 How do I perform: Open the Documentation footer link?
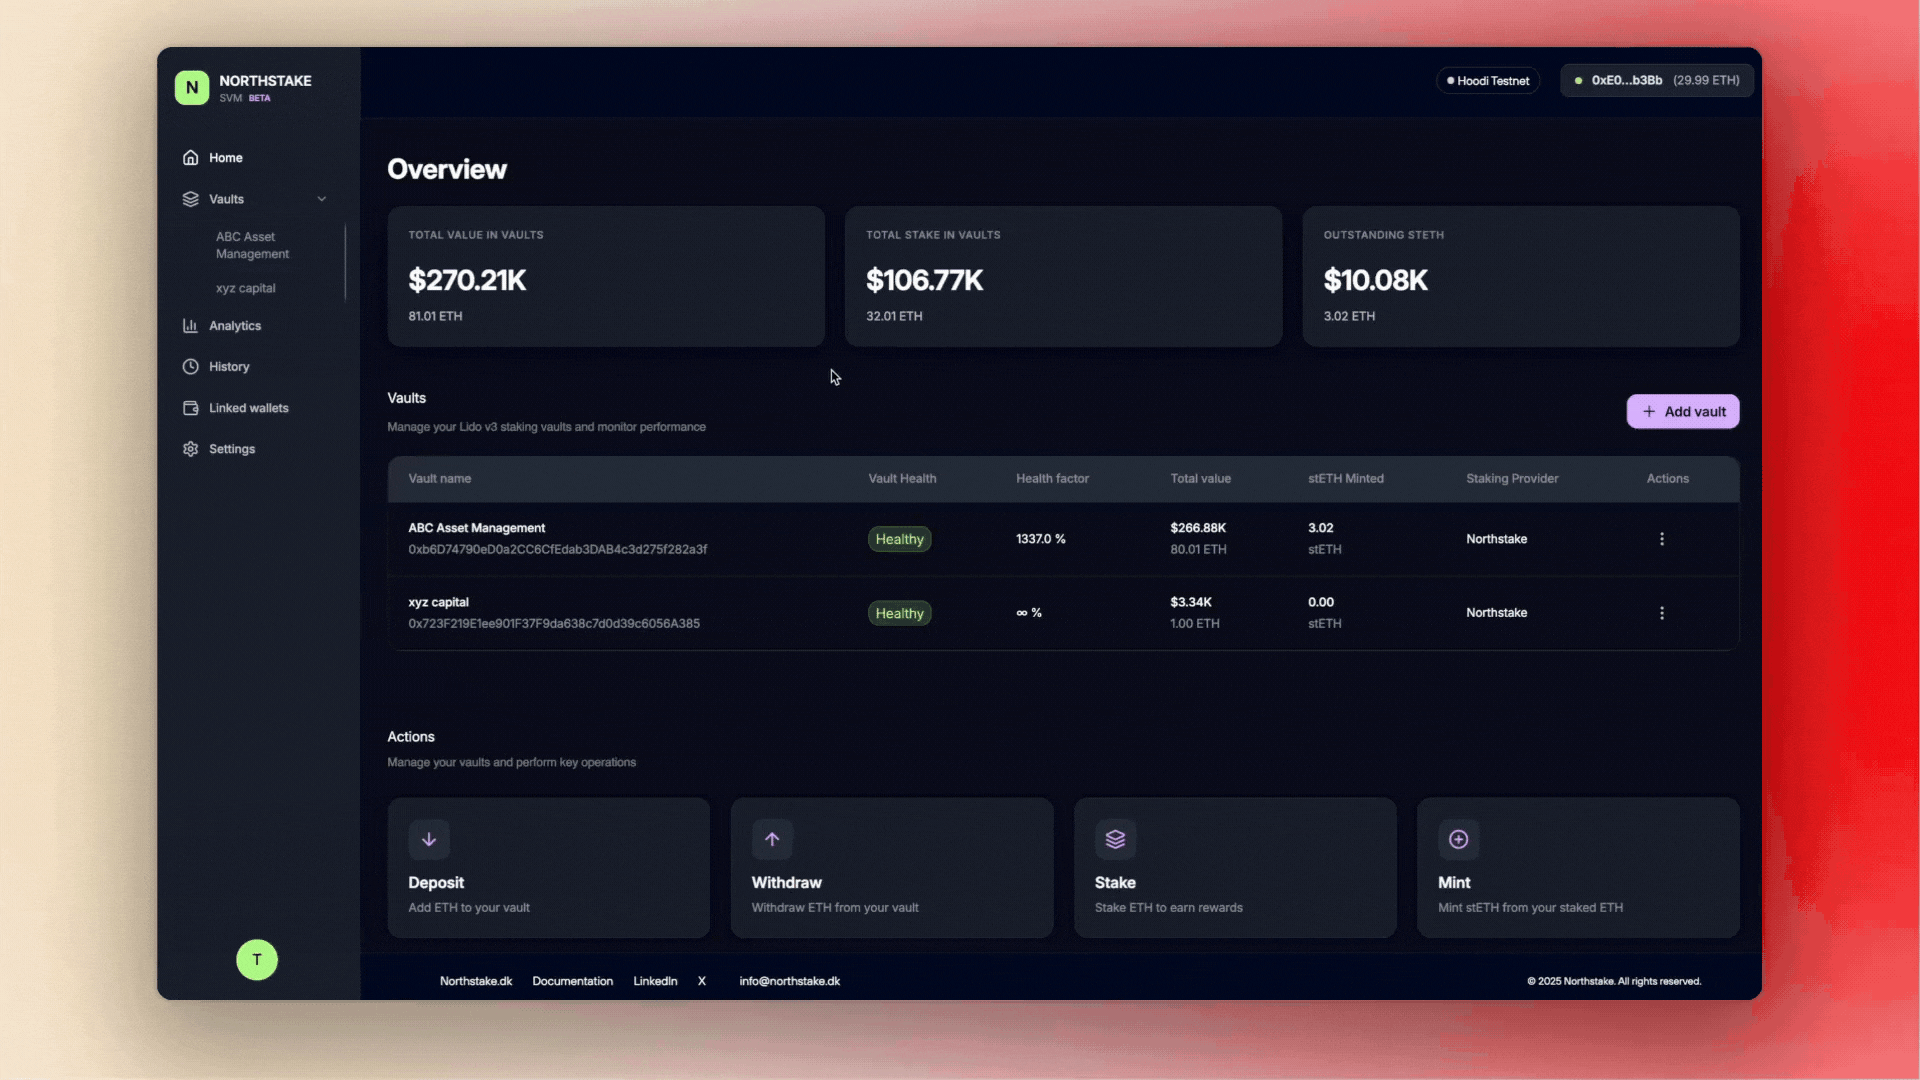pyautogui.click(x=572, y=981)
